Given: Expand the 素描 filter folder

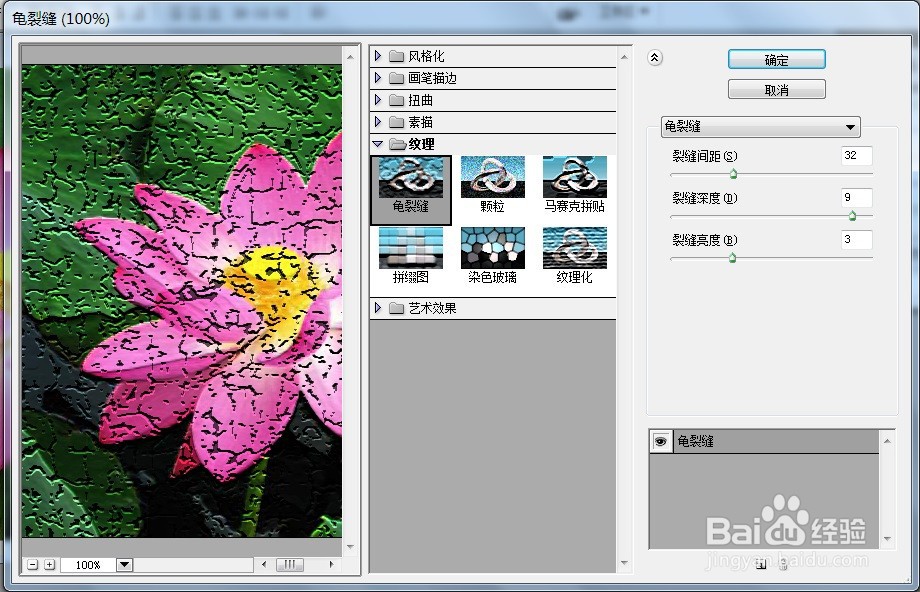Looking at the screenshot, I should 378,122.
